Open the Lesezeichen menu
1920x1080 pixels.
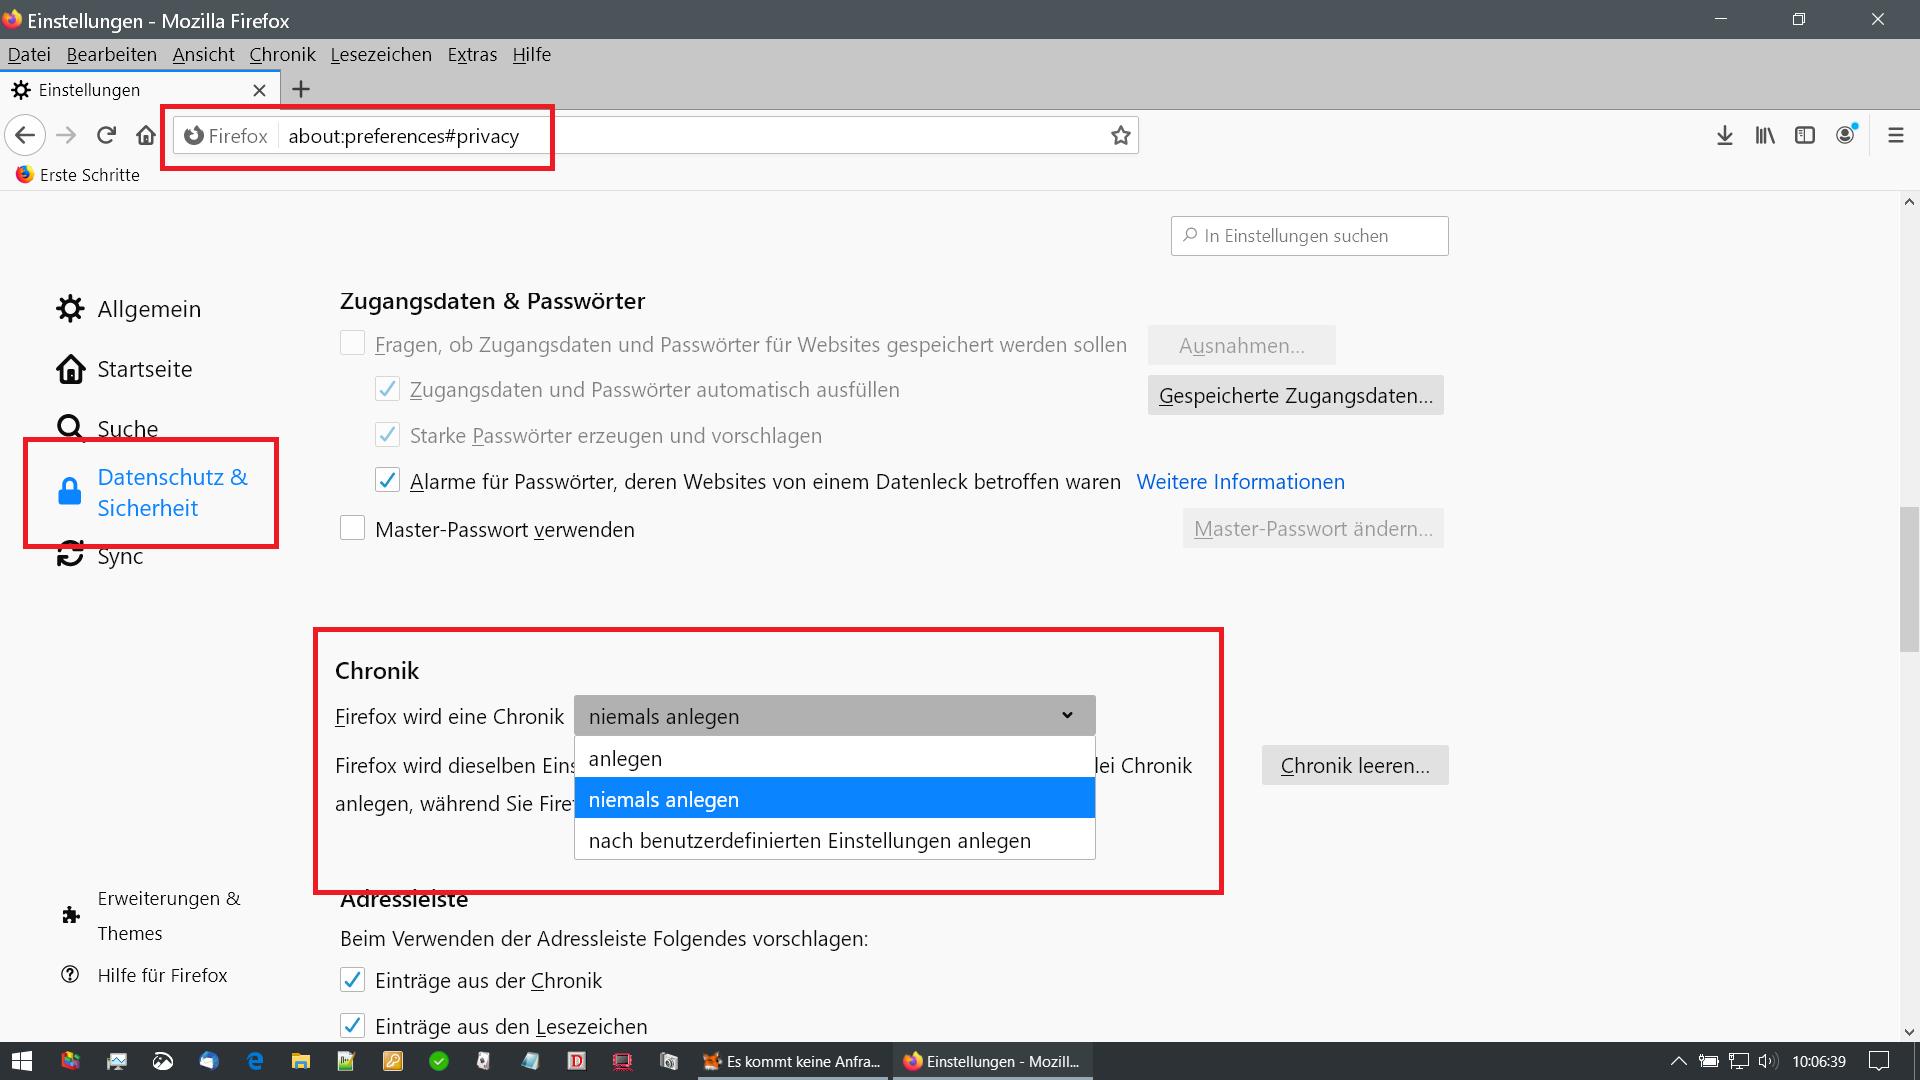click(381, 54)
